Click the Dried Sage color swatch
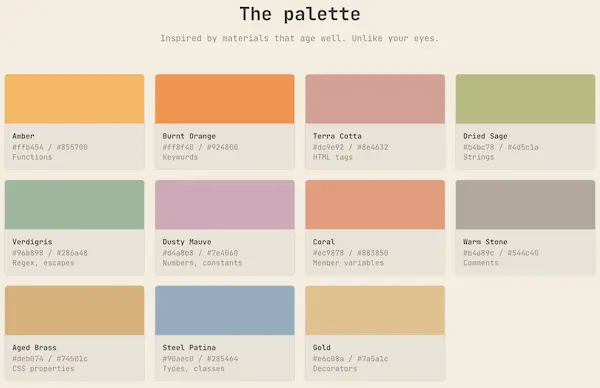 (525, 99)
